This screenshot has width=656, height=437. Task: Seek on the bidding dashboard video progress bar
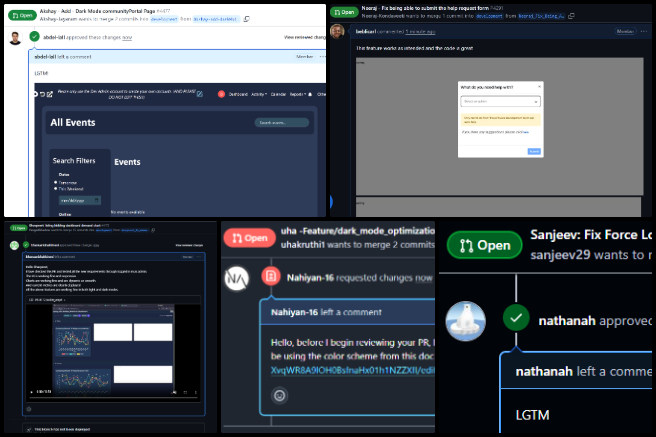tap(114, 397)
